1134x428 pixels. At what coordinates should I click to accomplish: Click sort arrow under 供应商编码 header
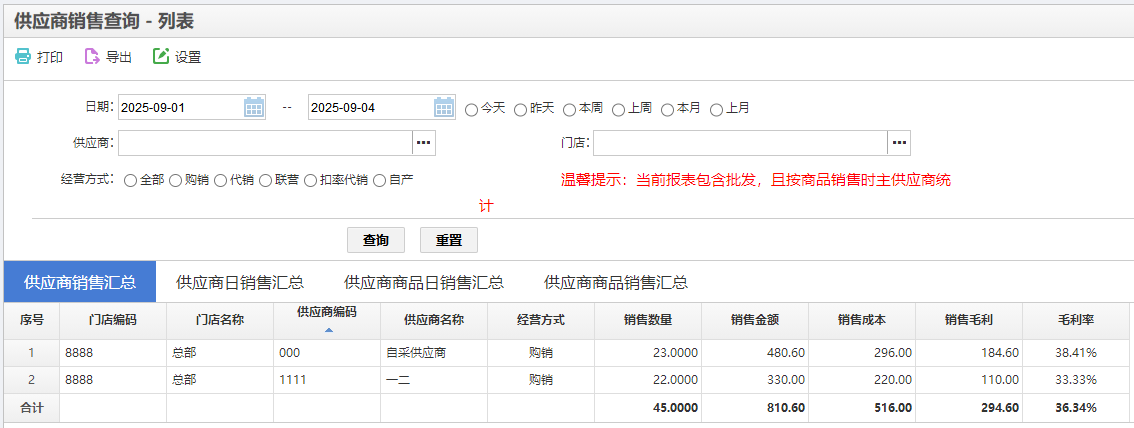(329, 329)
